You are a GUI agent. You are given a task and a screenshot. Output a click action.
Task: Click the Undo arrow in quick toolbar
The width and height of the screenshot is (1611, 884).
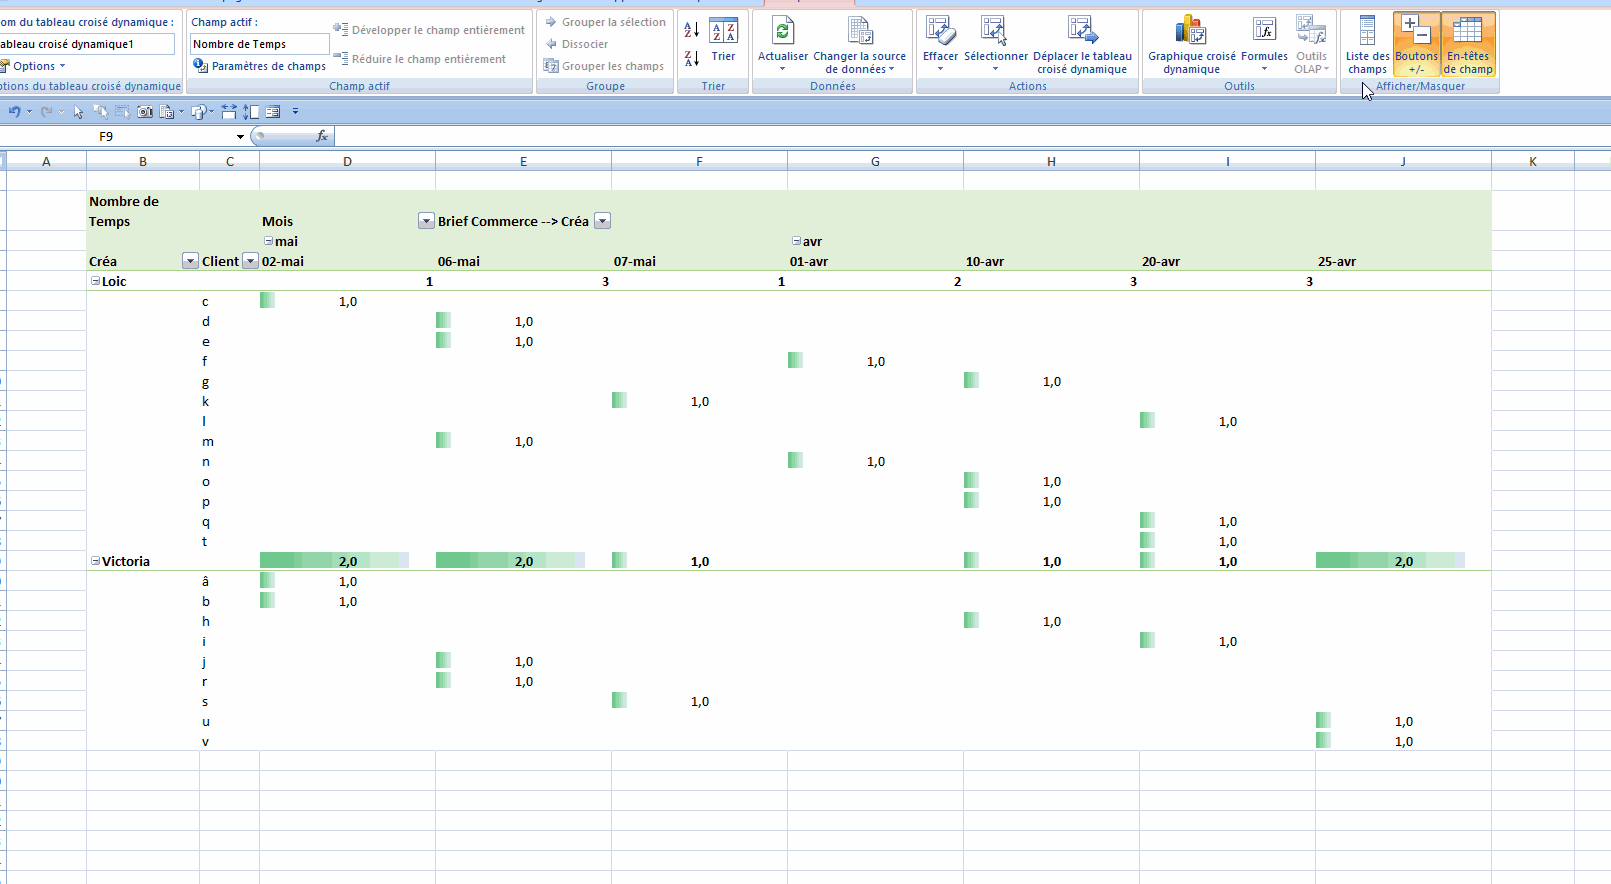[14, 112]
